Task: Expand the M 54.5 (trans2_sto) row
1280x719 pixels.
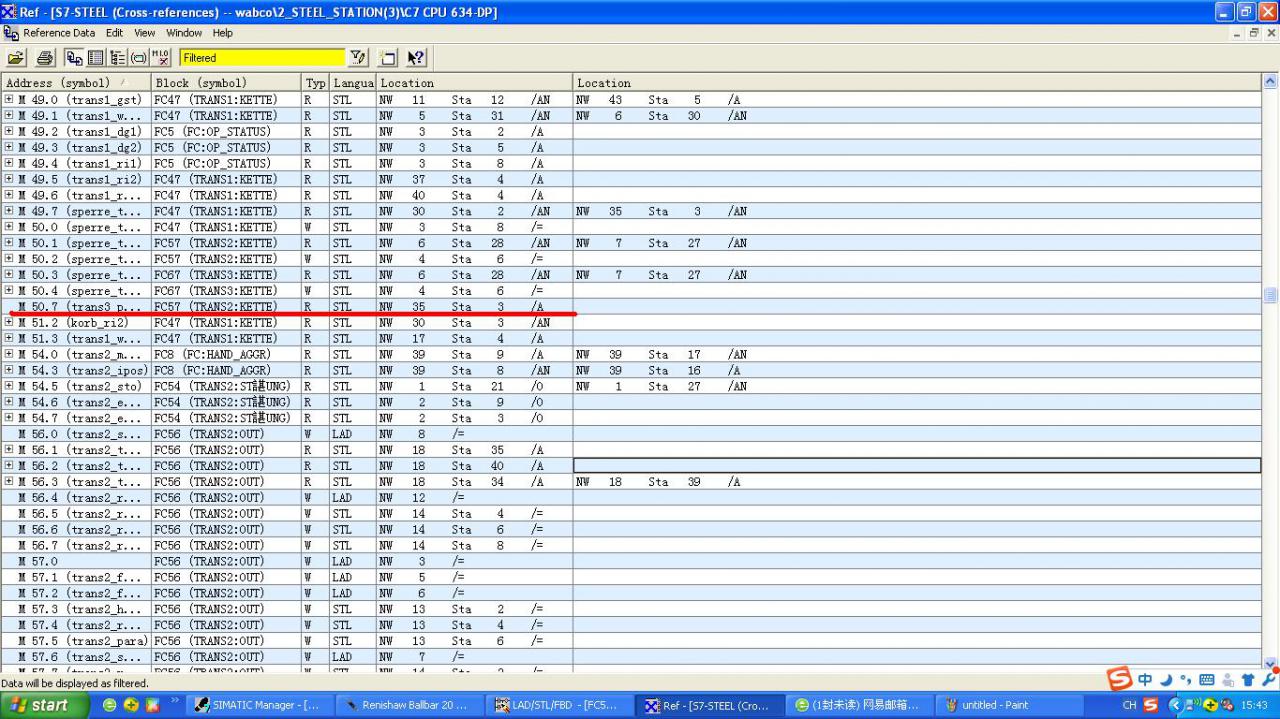Action: [x=9, y=387]
